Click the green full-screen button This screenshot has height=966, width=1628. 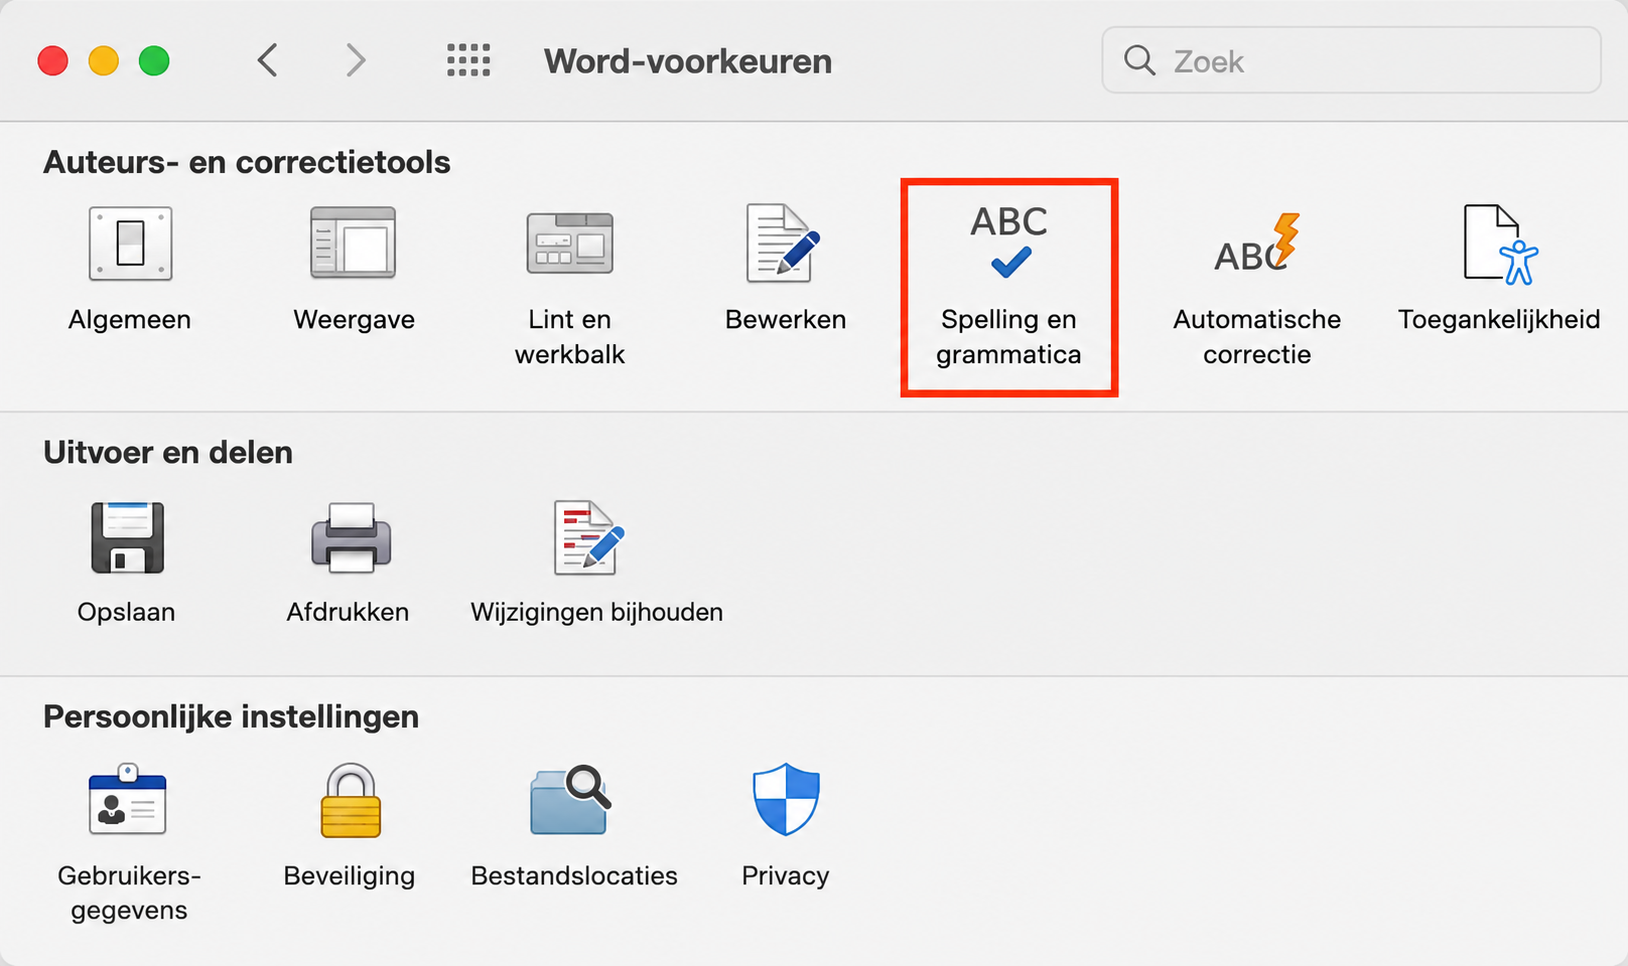[154, 61]
